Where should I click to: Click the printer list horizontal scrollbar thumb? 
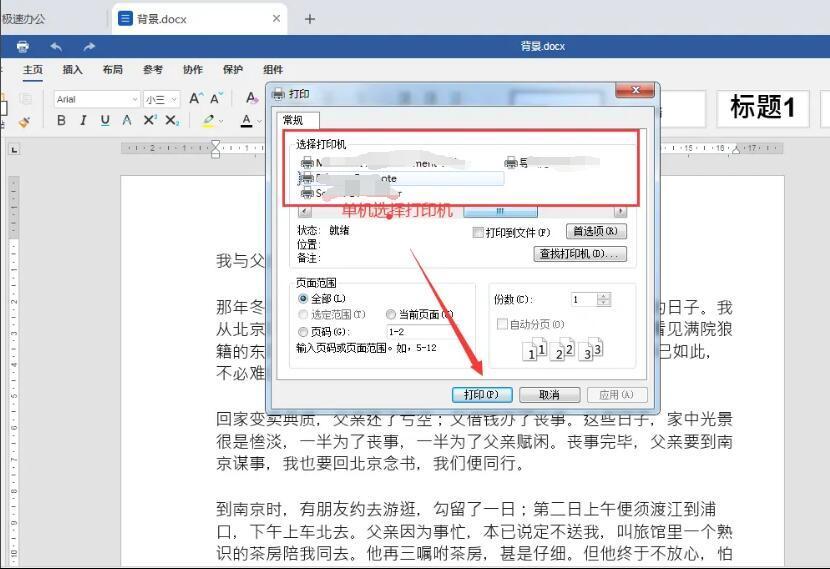[x=500, y=212]
